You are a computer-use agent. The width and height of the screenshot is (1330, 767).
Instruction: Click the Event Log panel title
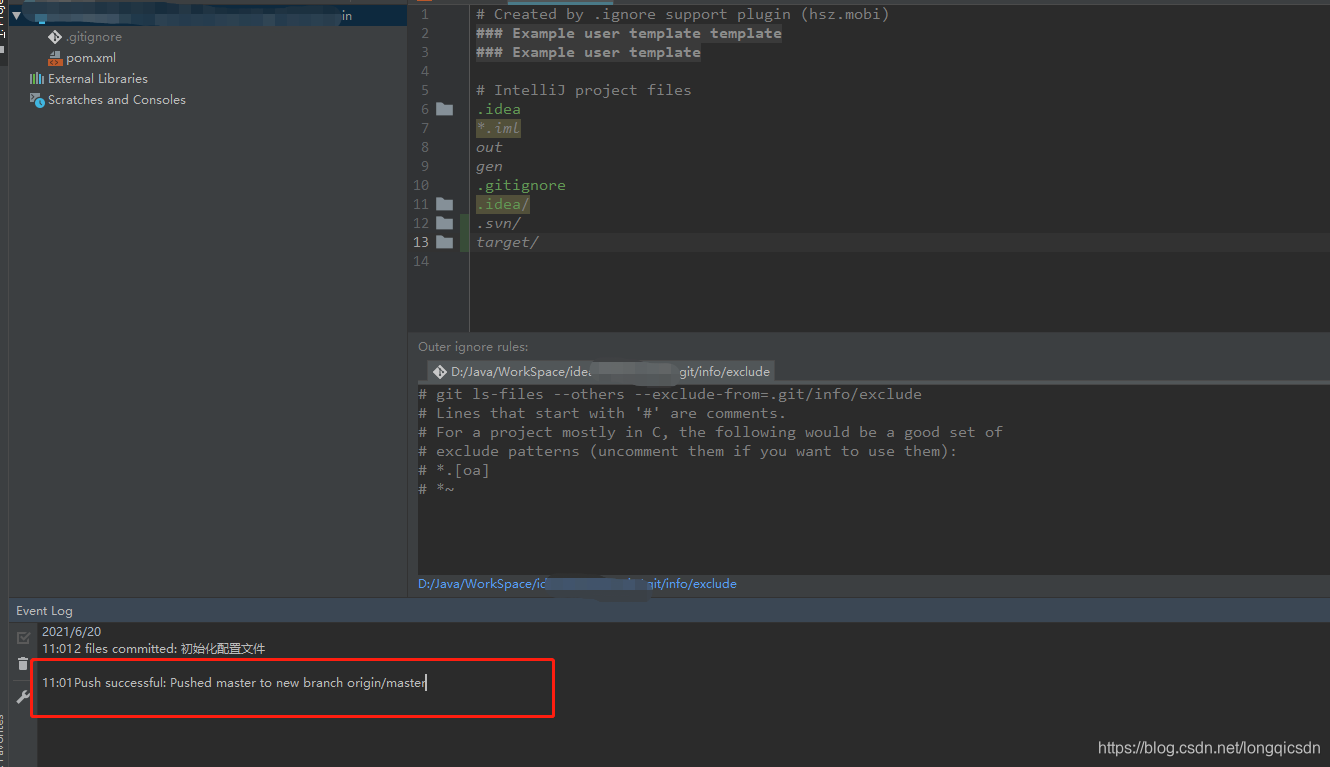coord(44,611)
